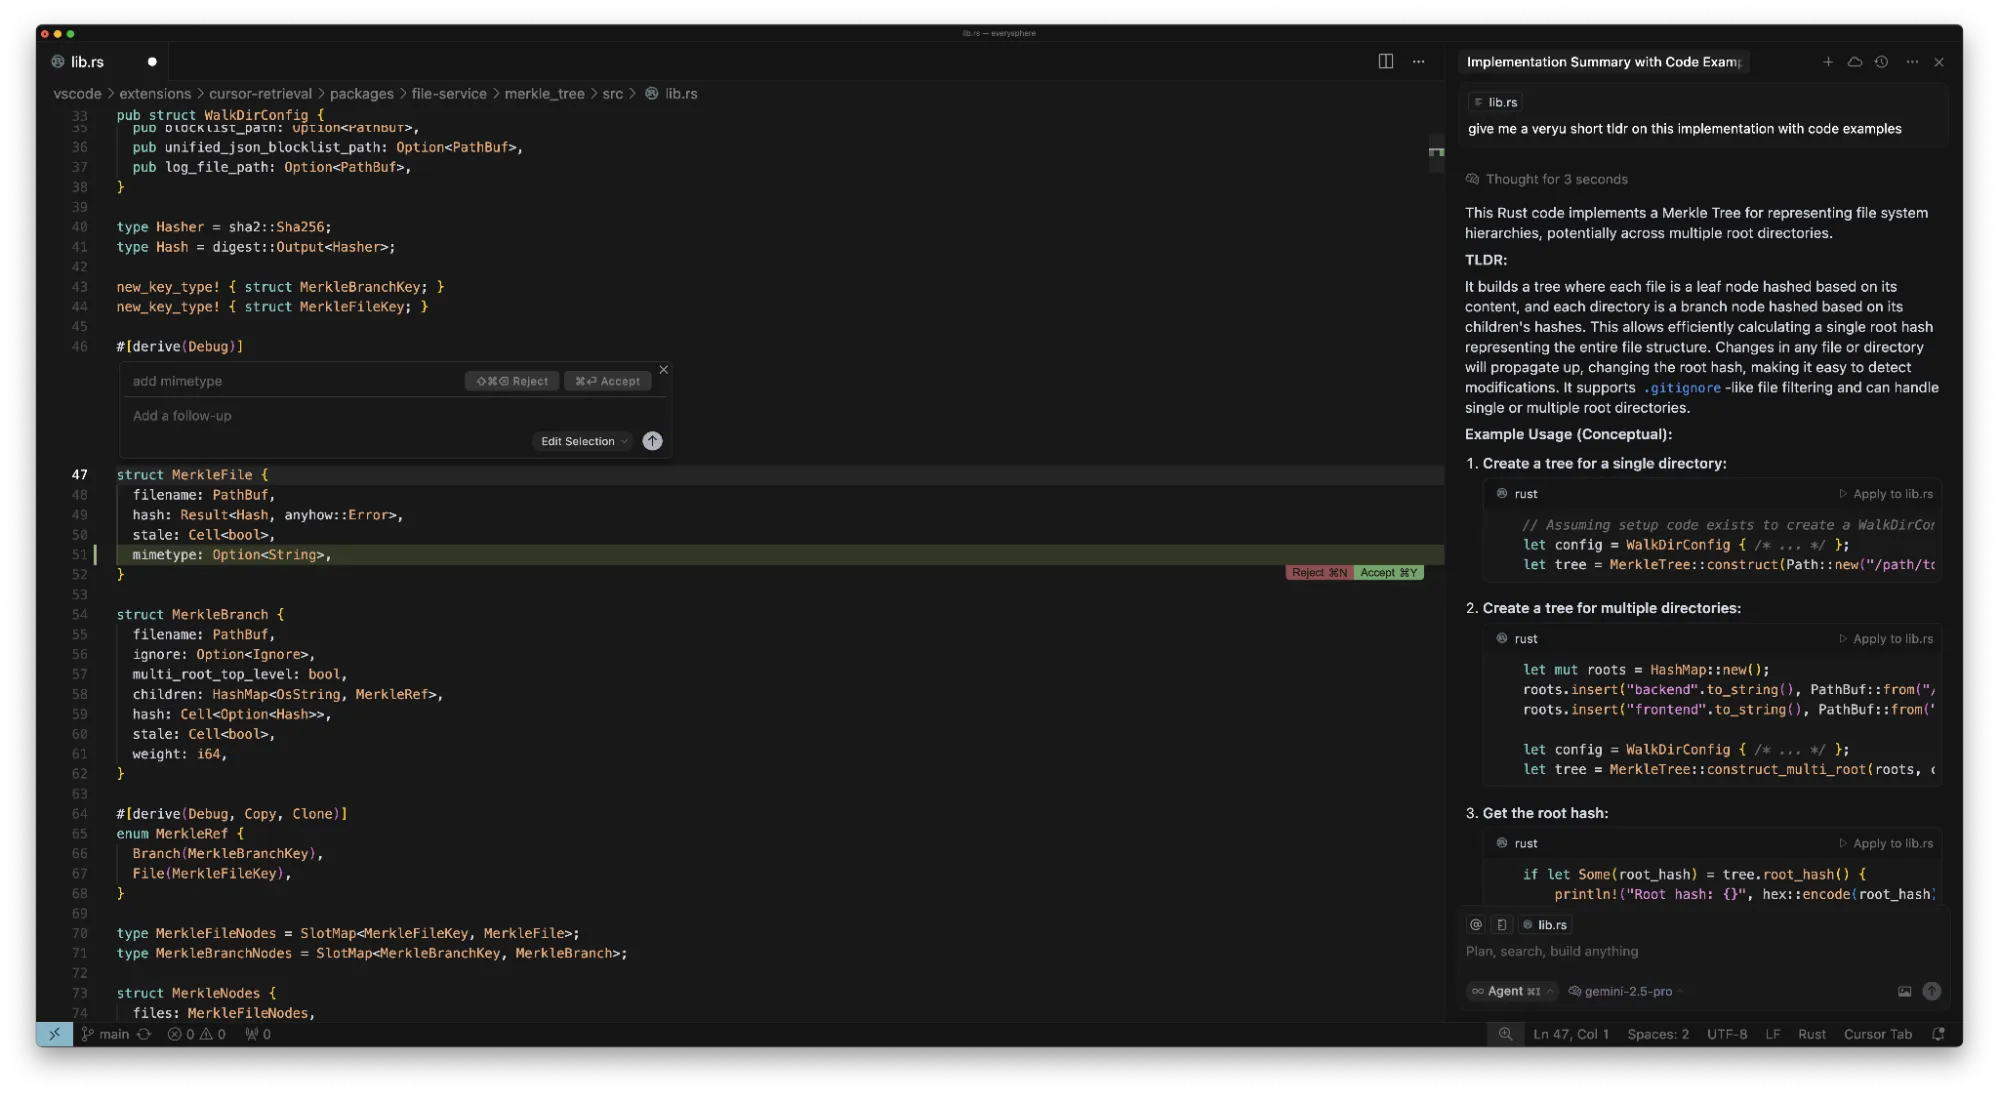Click src breadcrumb segment
This screenshot has height=1095, width=1999.
tap(612, 94)
